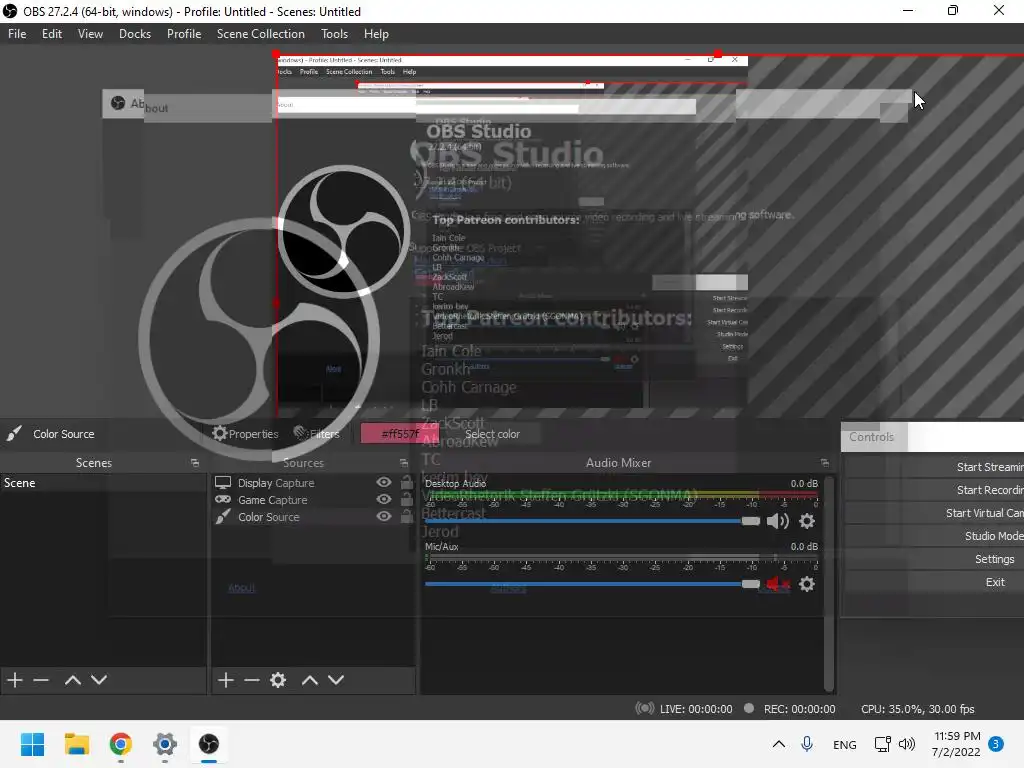The height and width of the screenshot is (768, 1024).
Task: Pop out the Scenes dock
Action: [195, 462]
